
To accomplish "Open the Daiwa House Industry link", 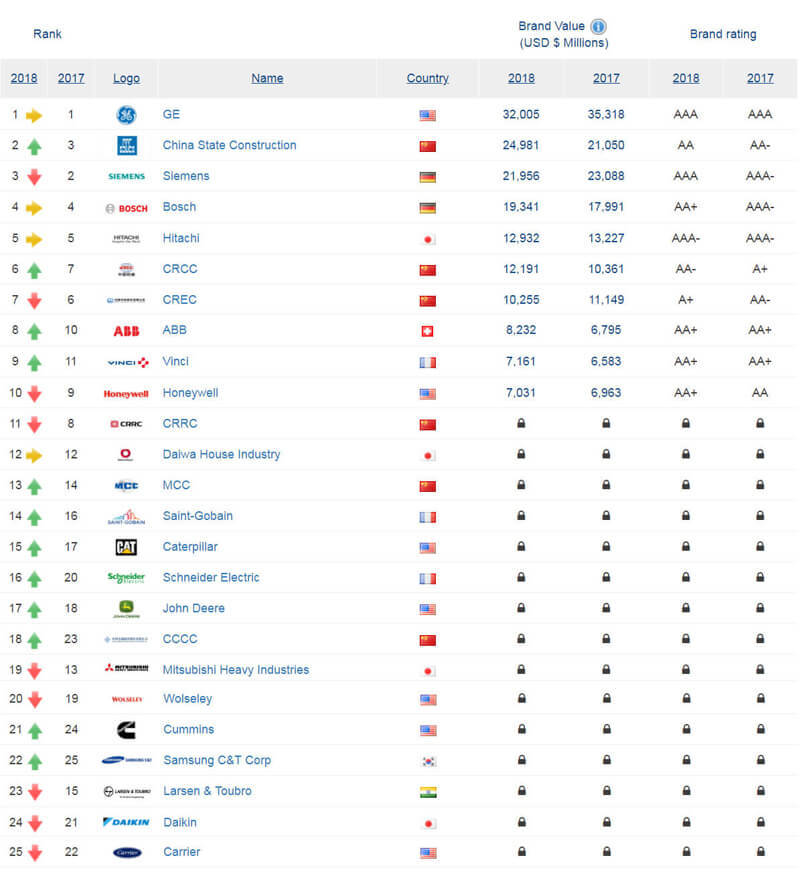I will click(221, 454).
